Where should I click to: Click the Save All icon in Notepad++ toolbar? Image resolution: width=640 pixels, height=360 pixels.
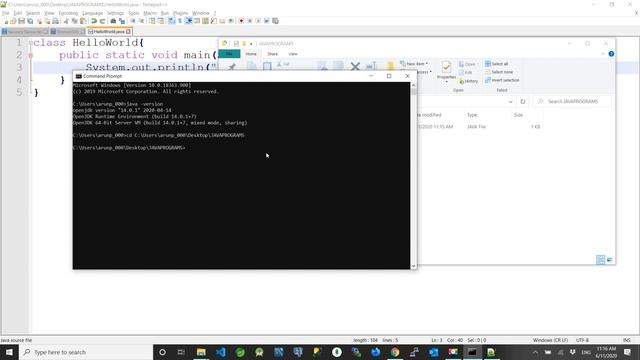(30, 21)
